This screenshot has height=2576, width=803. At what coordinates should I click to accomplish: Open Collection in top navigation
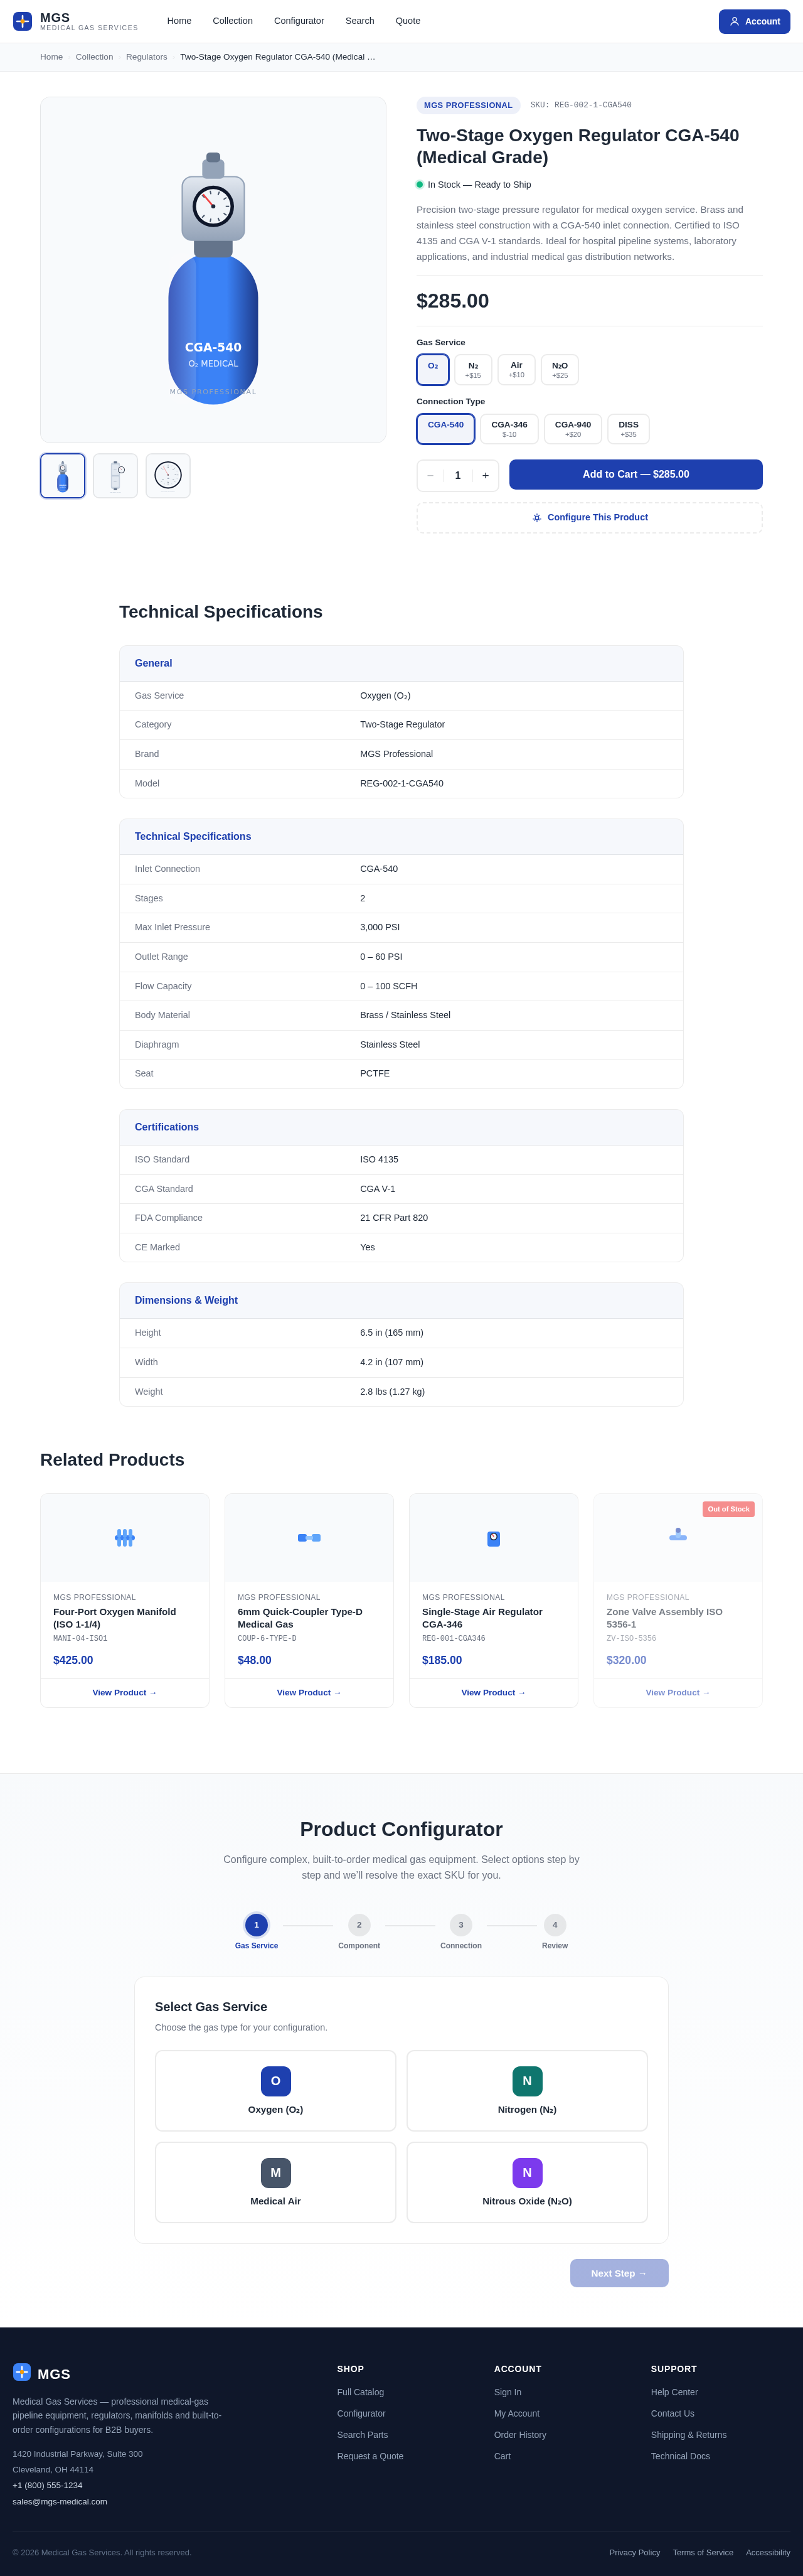(x=233, y=21)
